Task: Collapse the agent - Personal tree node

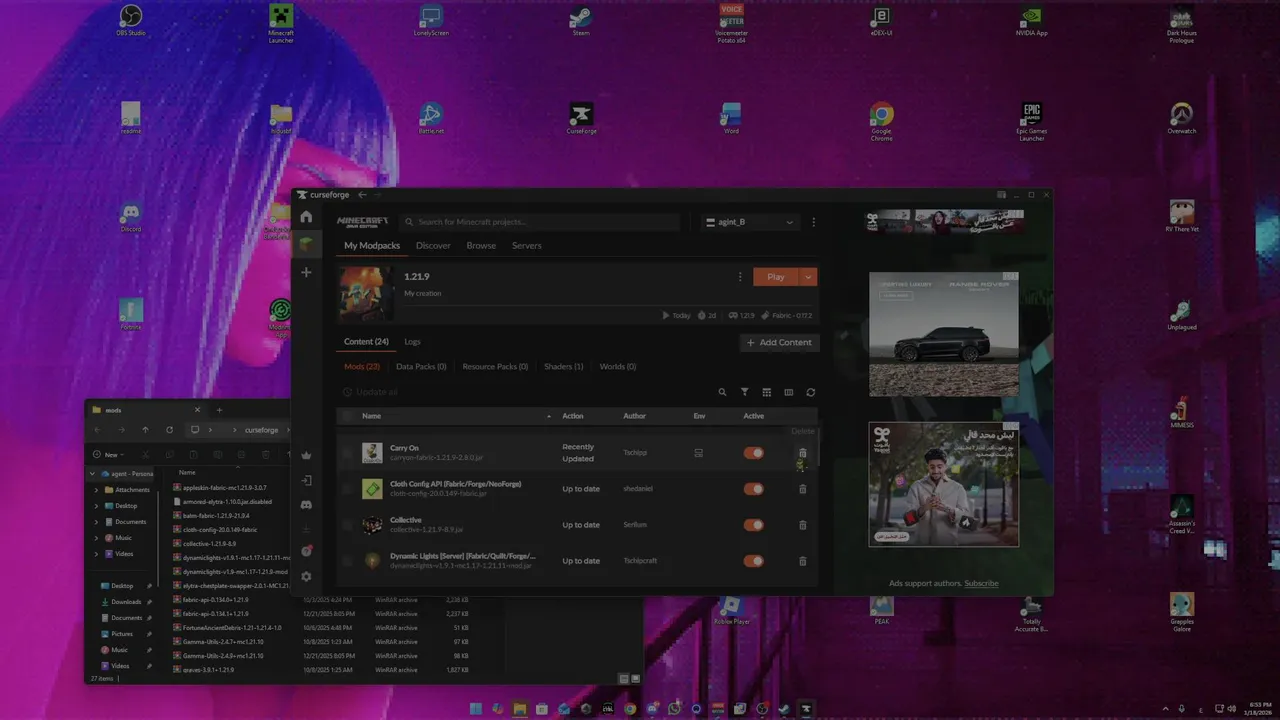Action: coord(92,473)
